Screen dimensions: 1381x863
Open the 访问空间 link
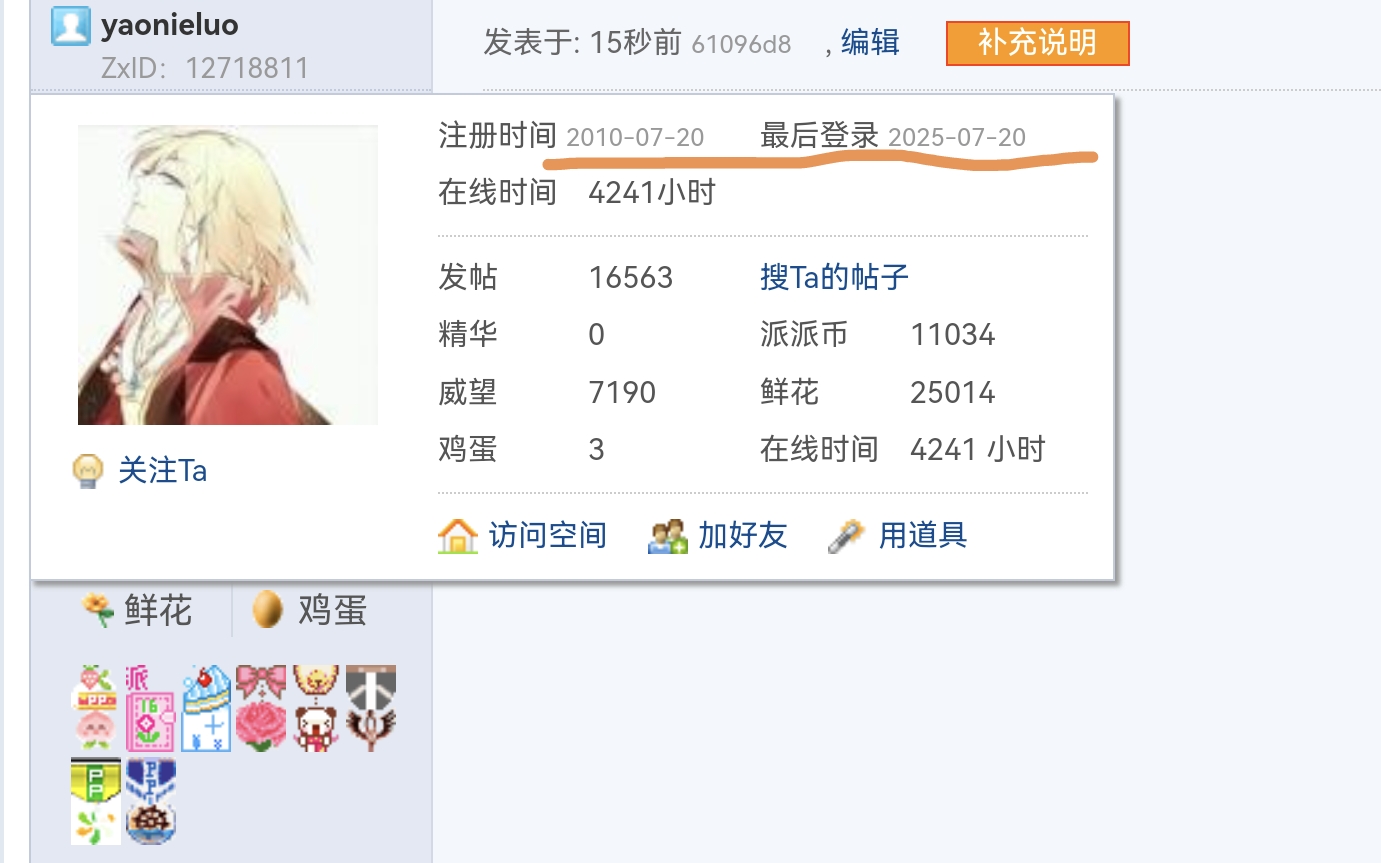[x=547, y=536]
